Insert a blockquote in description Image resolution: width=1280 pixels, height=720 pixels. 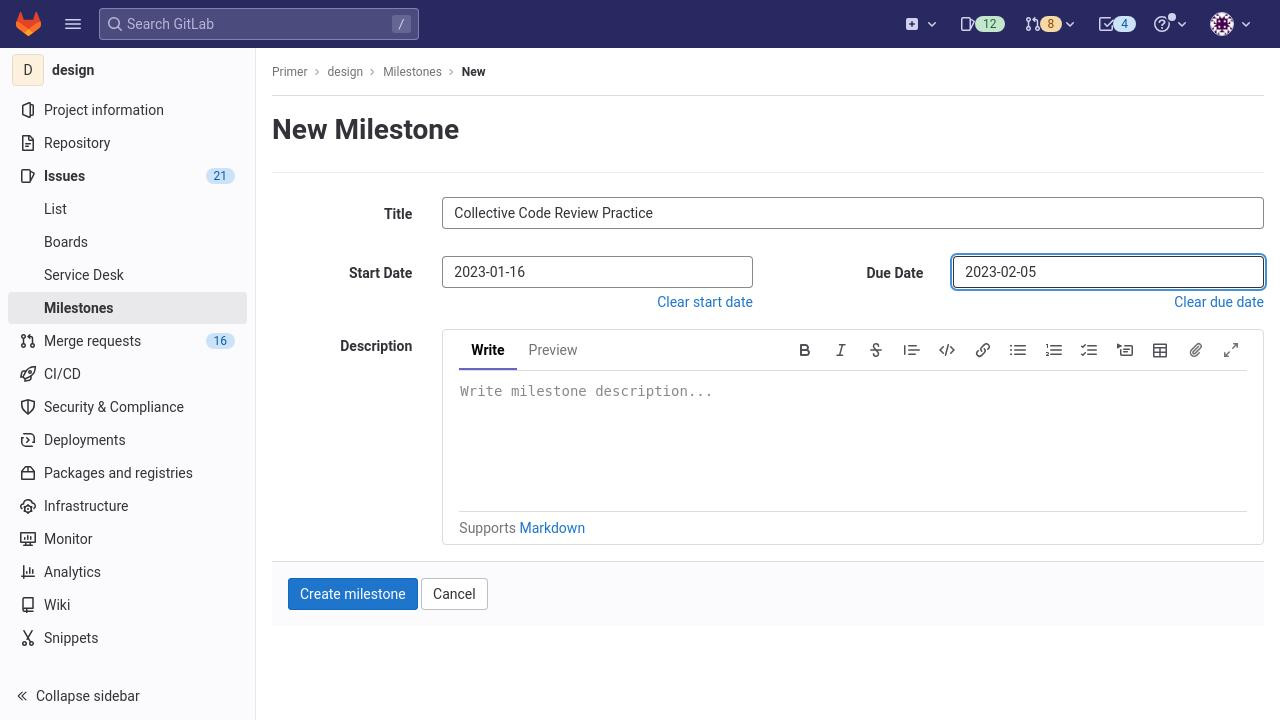click(911, 350)
